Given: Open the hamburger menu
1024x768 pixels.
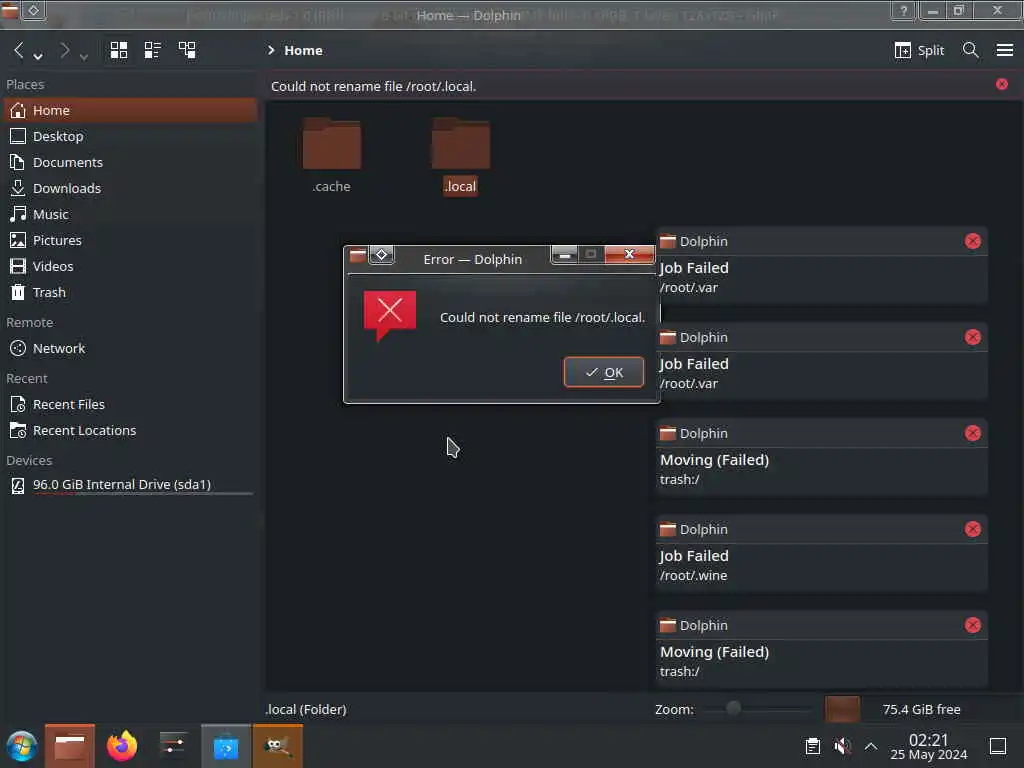Looking at the screenshot, I should (x=1004, y=50).
